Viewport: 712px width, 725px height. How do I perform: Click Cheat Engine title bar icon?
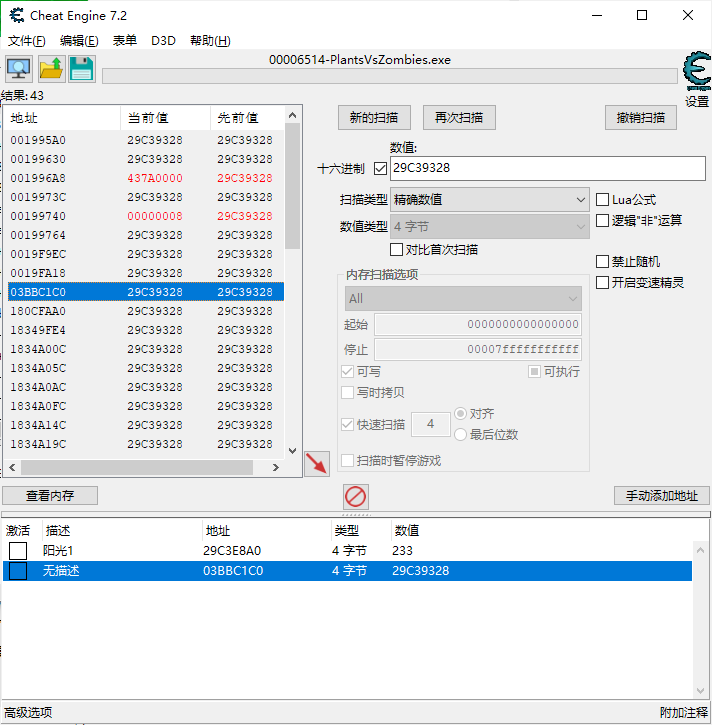point(17,15)
